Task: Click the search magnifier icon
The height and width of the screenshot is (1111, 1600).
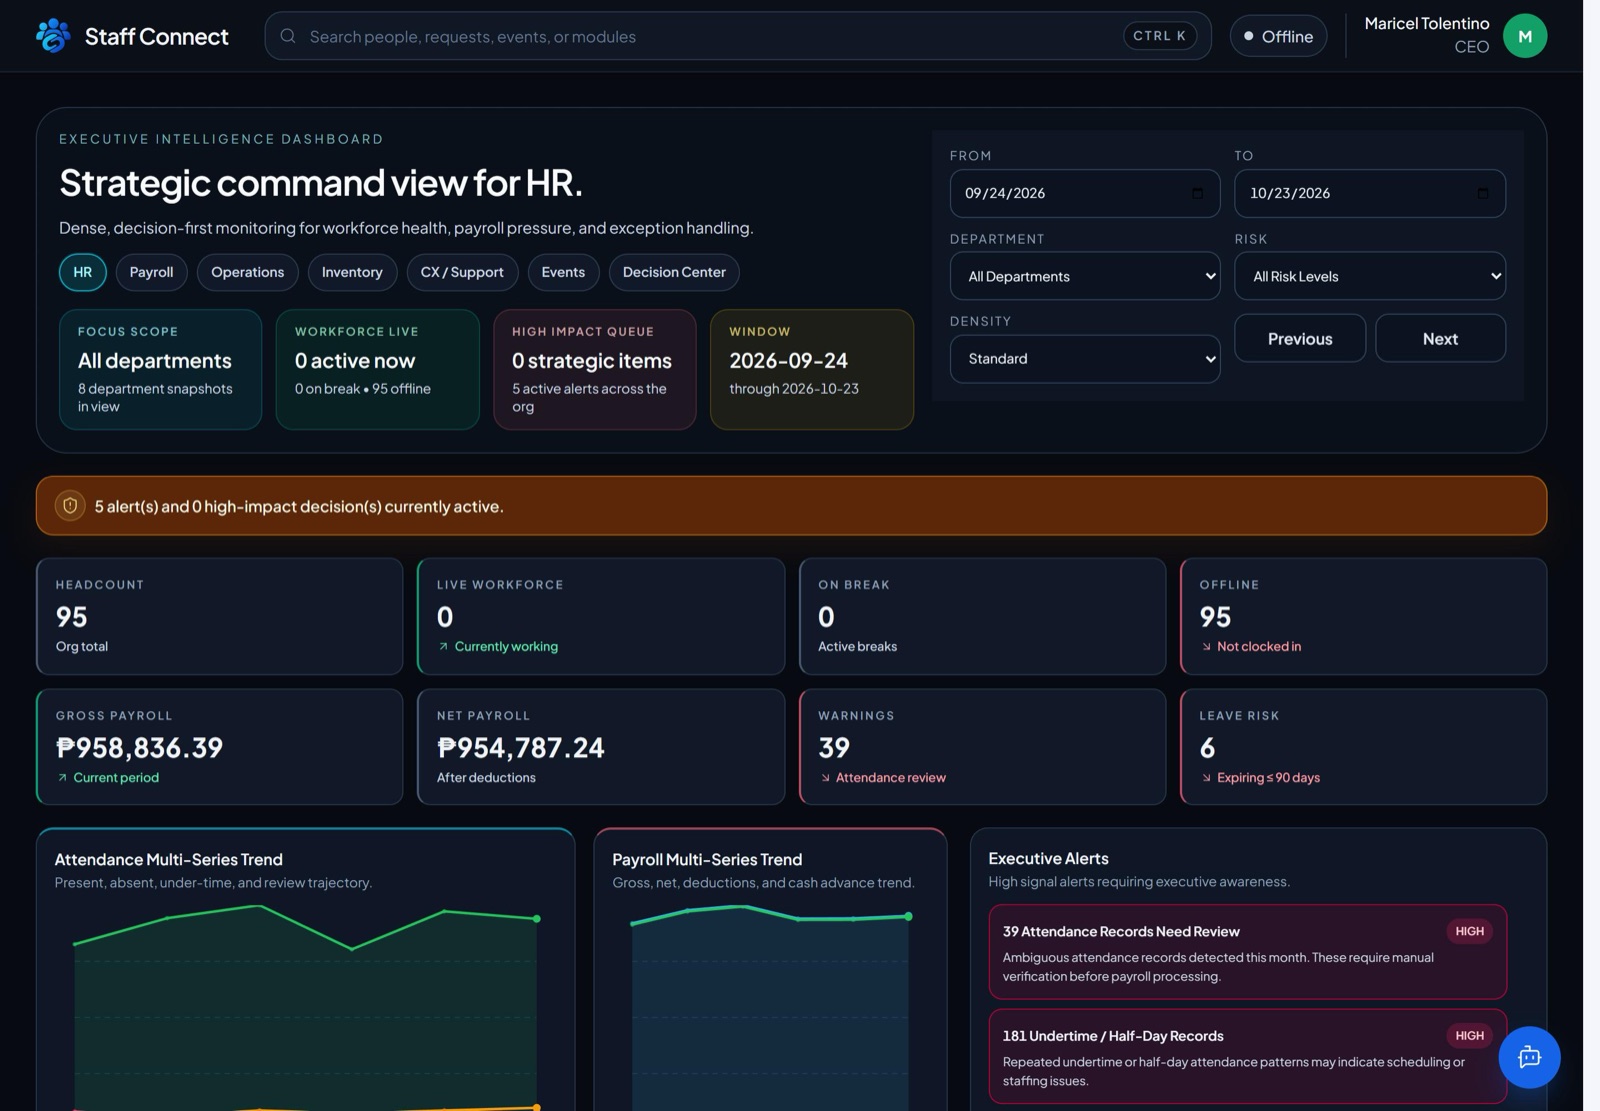Action: (x=288, y=36)
